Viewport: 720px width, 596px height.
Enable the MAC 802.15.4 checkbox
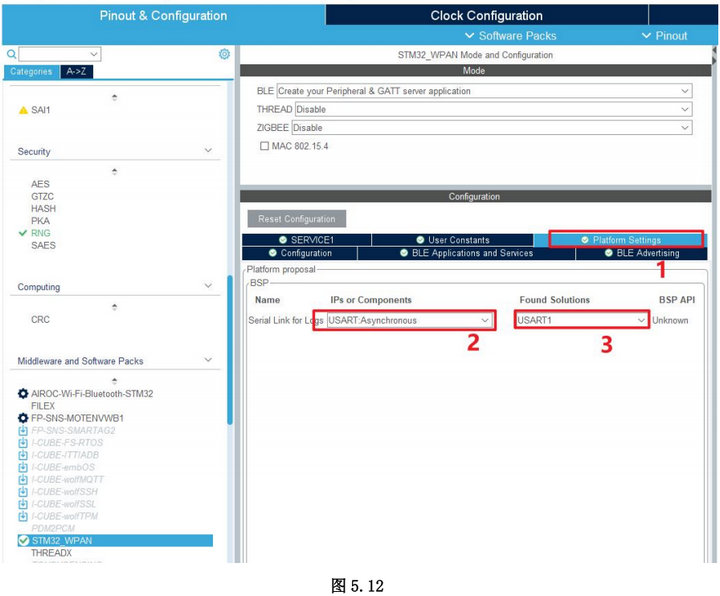click(264, 146)
